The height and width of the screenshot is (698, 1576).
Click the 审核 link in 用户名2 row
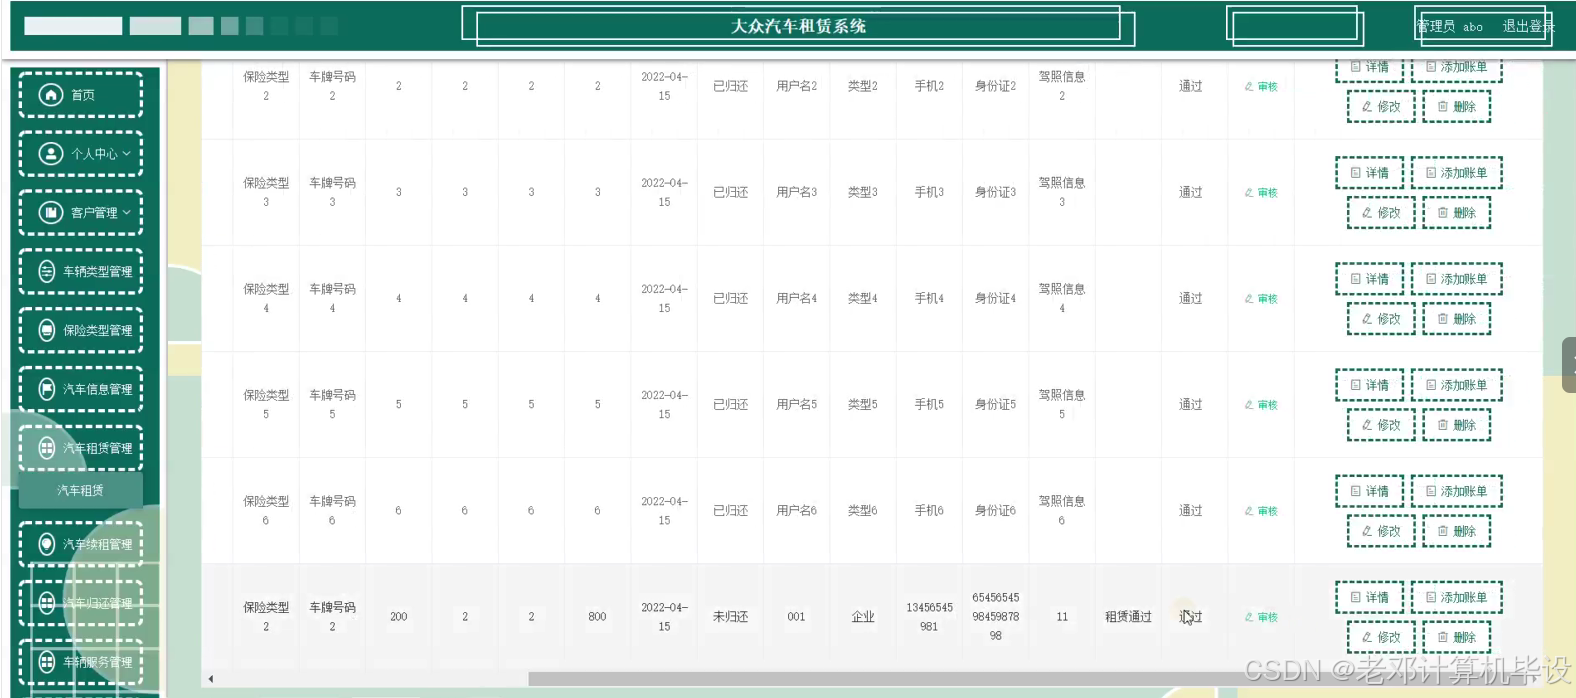point(1261,87)
